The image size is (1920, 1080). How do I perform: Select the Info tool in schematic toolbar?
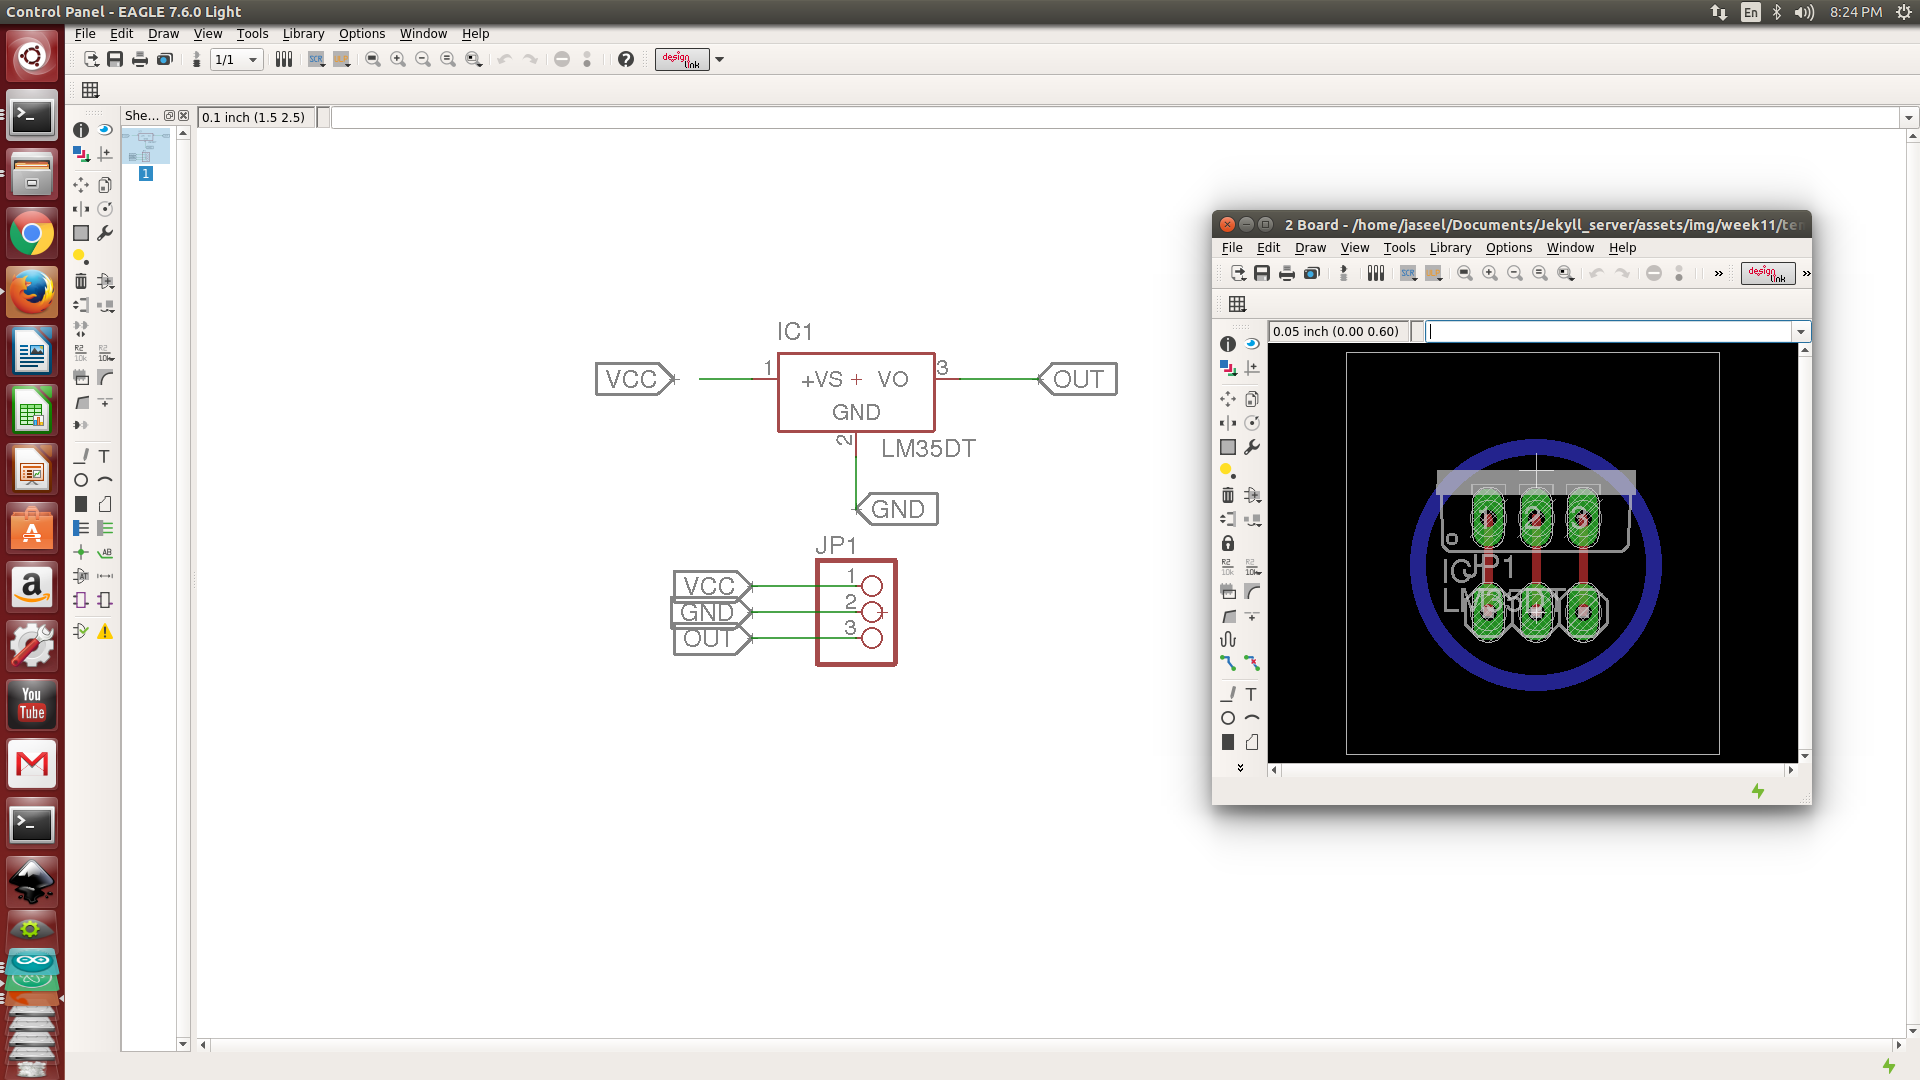81,130
